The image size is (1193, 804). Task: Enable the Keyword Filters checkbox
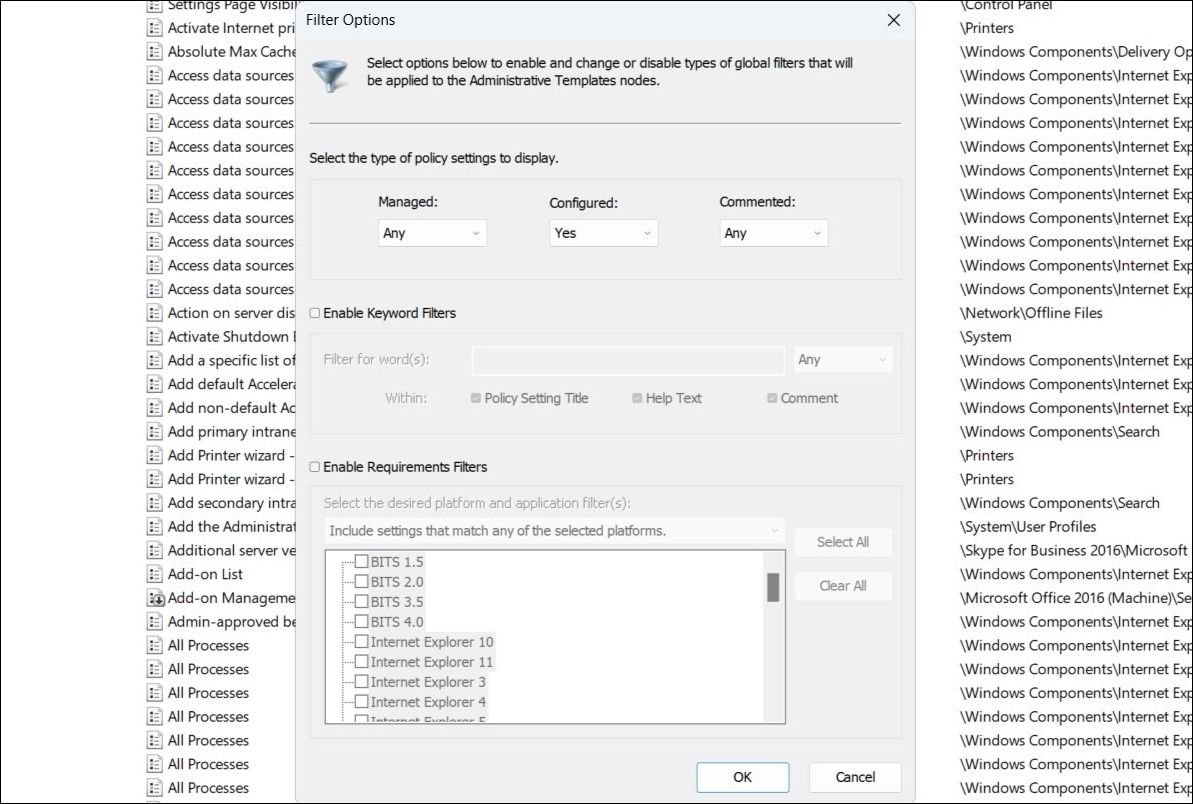coord(314,313)
